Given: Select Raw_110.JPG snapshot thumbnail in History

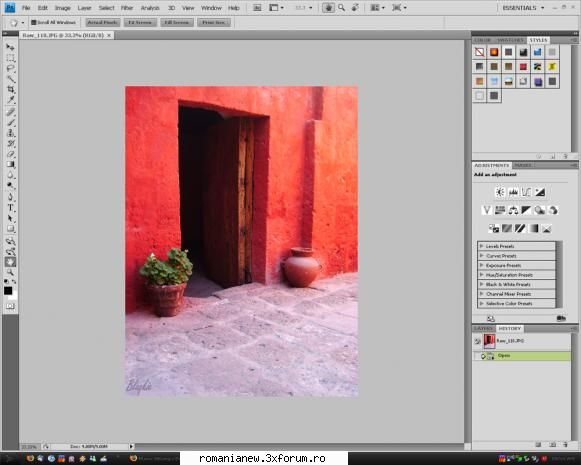Looking at the screenshot, I should point(489,341).
